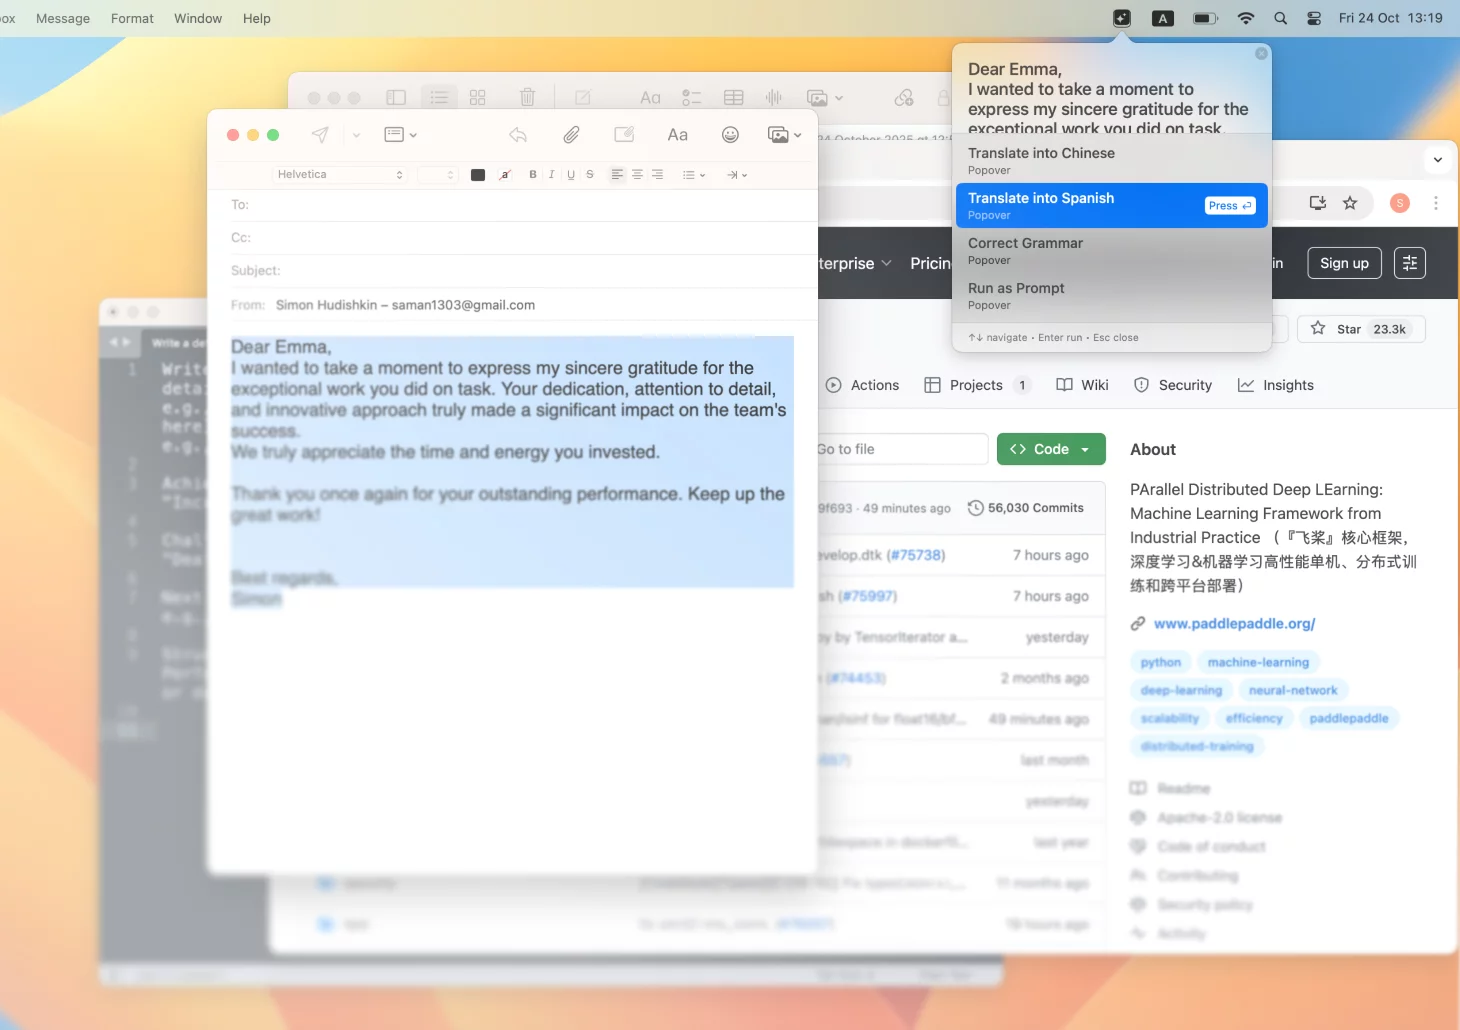Click the reply arrow icon in compose toolbar
Viewport: 1460px width, 1030px height.
pyautogui.click(x=518, y=135)
